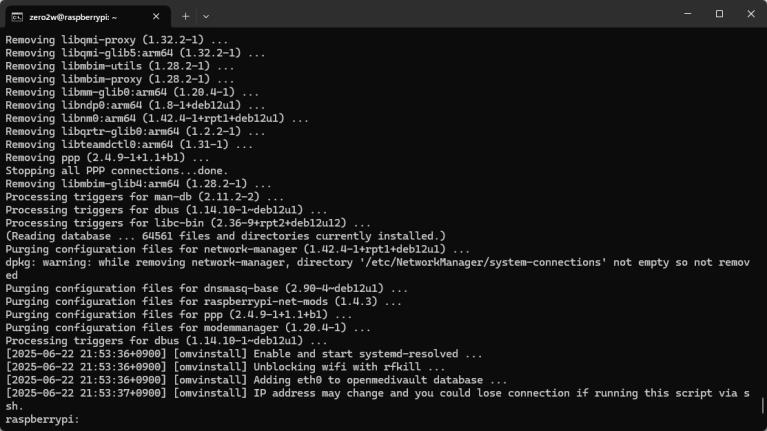Click the 'Removing libqmi-proxy' top line
The image size is (767, 431).
pyautogui.click(x=117, y=40)
